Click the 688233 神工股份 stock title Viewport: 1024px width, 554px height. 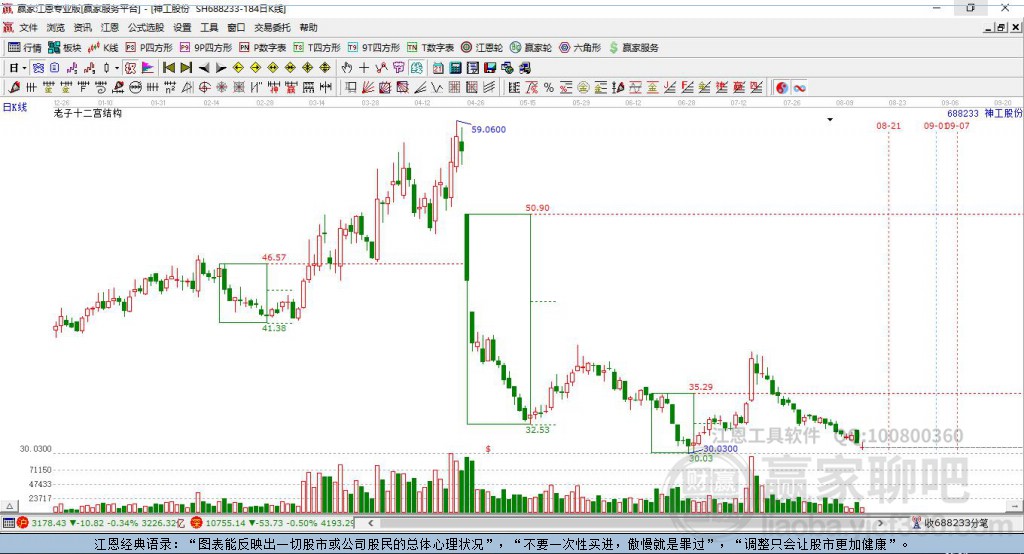[x=984, y=114]
